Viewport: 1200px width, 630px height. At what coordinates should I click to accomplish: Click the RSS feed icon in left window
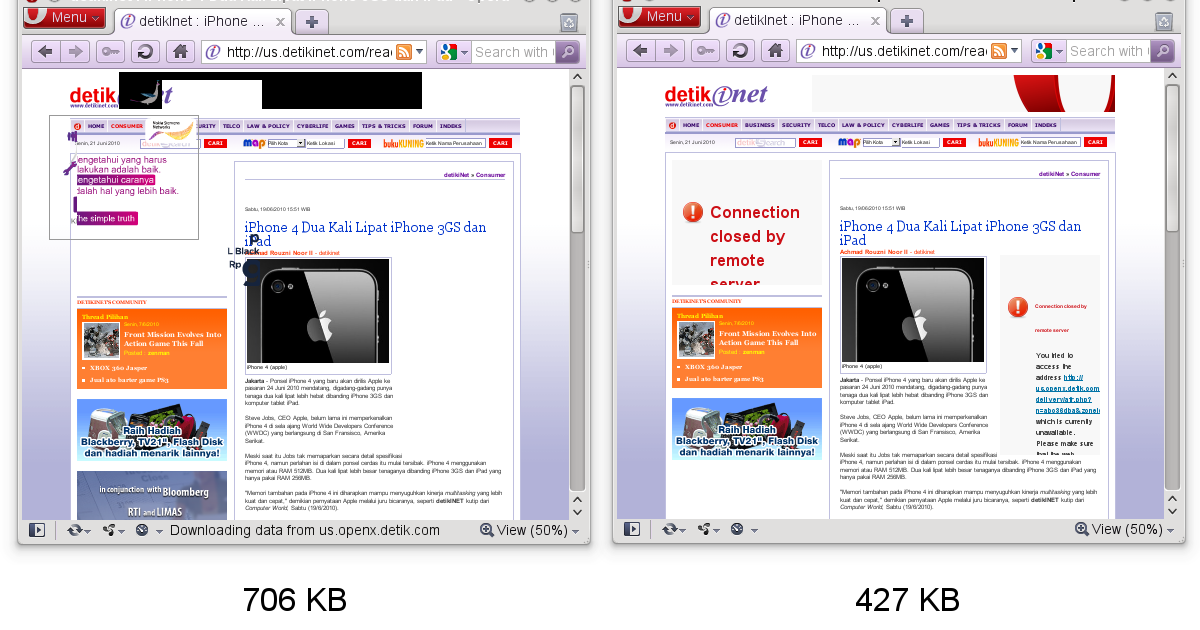tap(404, 52)
